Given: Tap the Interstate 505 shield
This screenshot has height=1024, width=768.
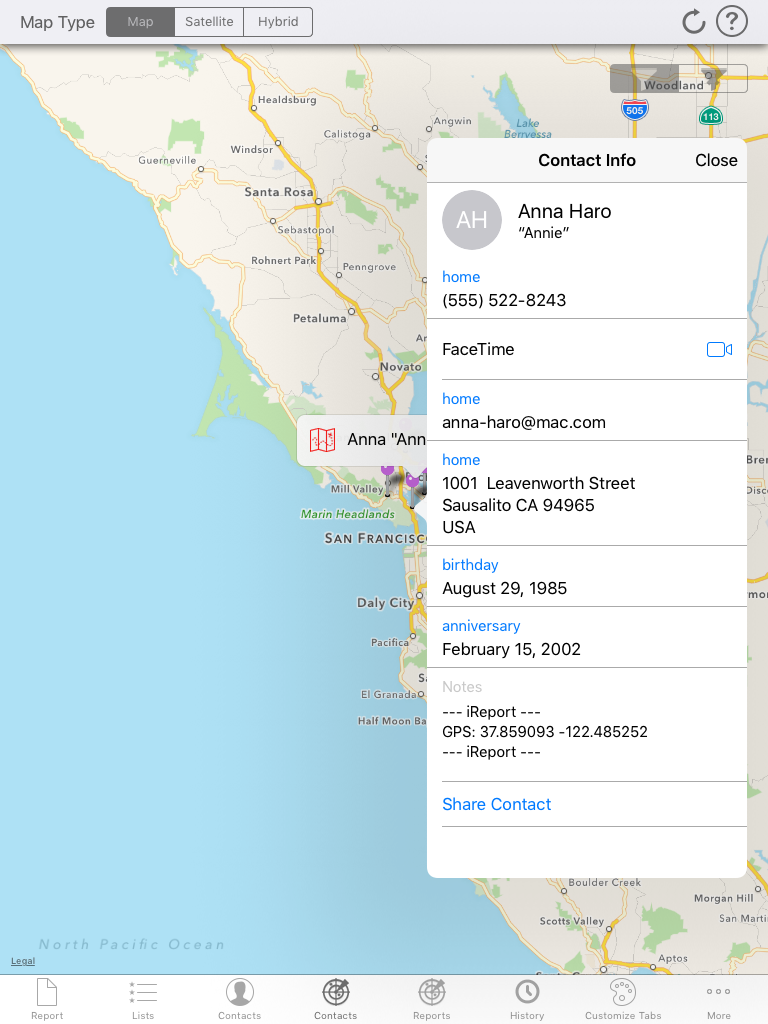Looking at the screenshot, I should (x=635, y=110).
